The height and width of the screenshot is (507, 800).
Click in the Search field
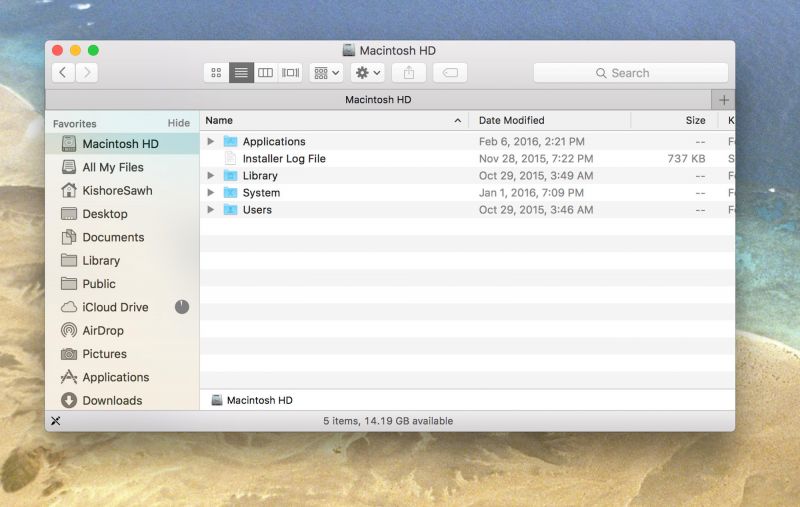click(x=631, y=73)
